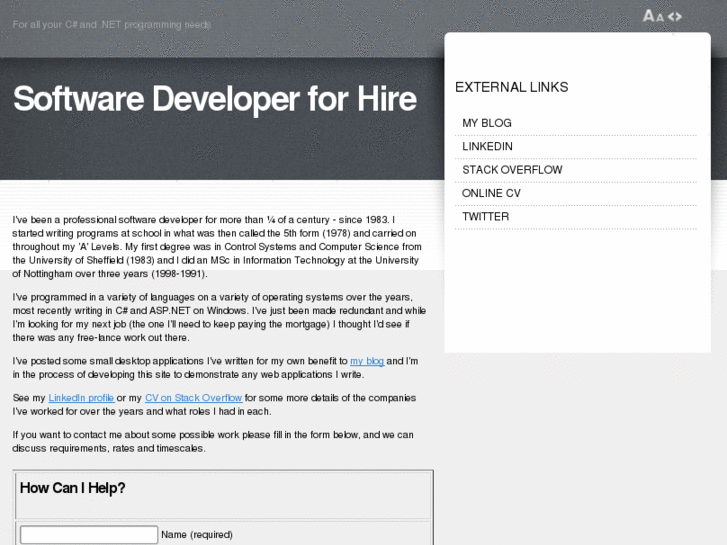Click the EXTERNAL LINKS heading

(x=511, y=87)
